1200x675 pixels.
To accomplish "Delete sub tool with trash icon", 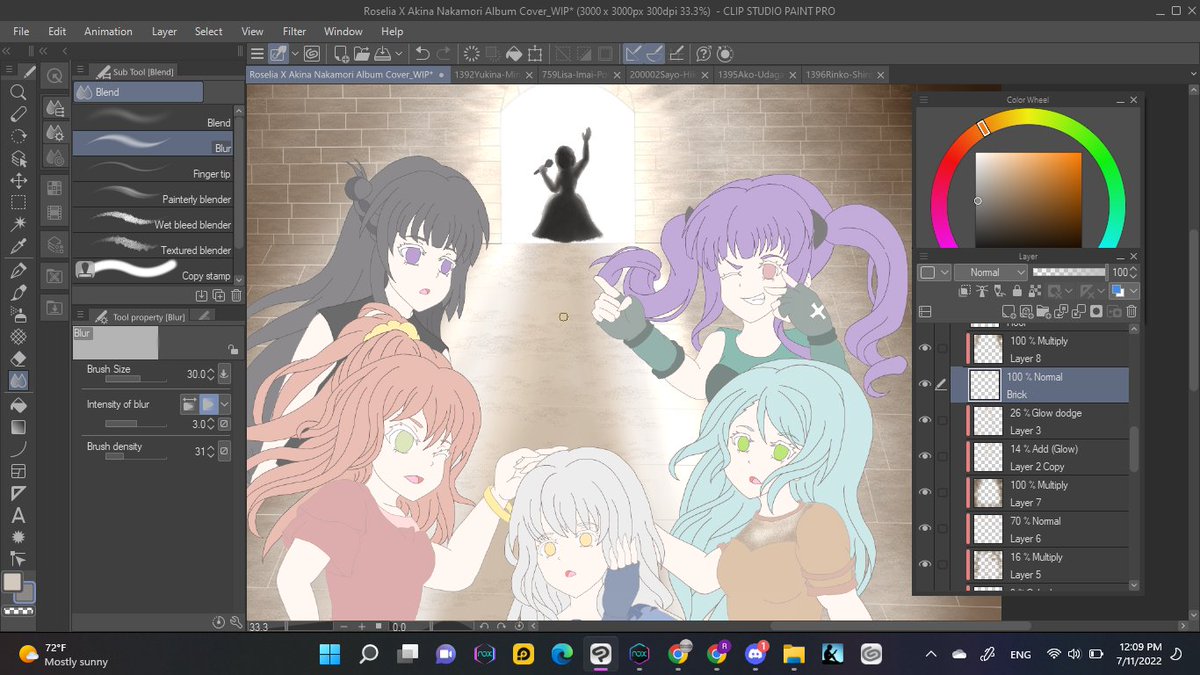I will tap(236, 295).
